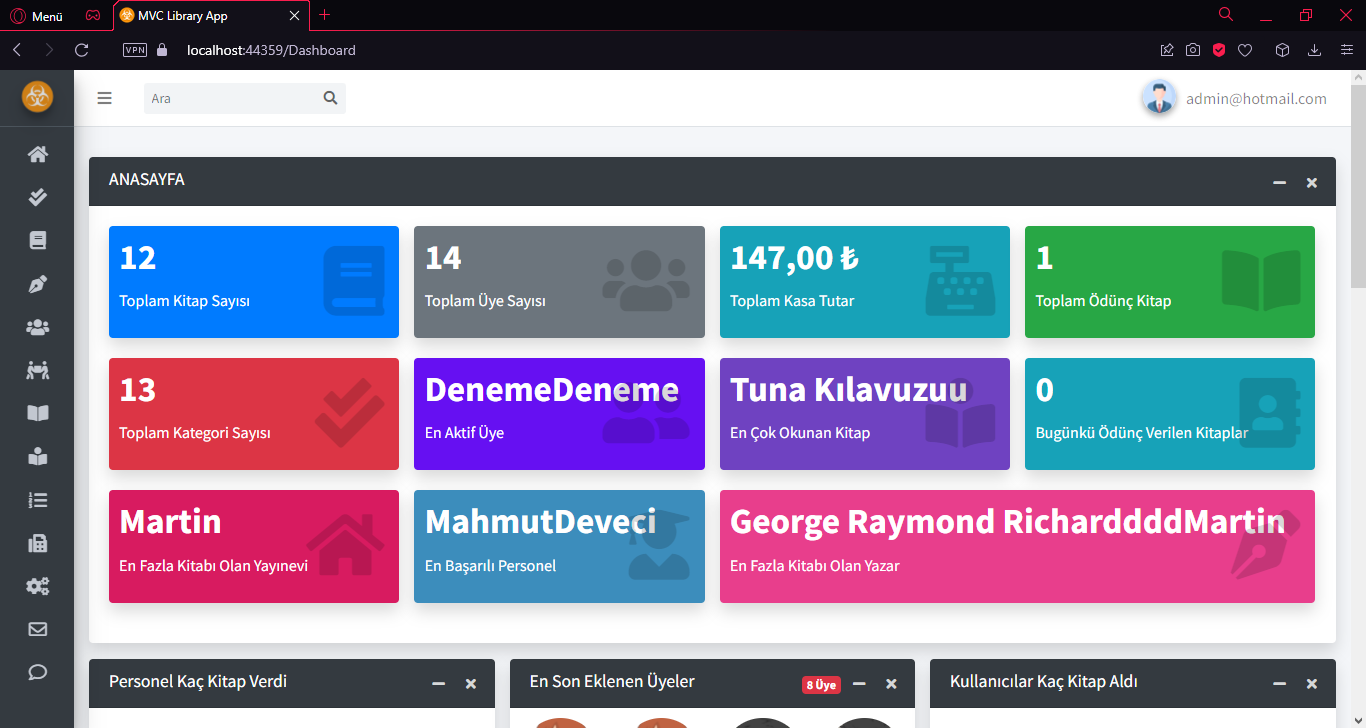This screenshot has width=1366, height=728.
Task: Open the Opera Menü button
Action: pos(36,16)
